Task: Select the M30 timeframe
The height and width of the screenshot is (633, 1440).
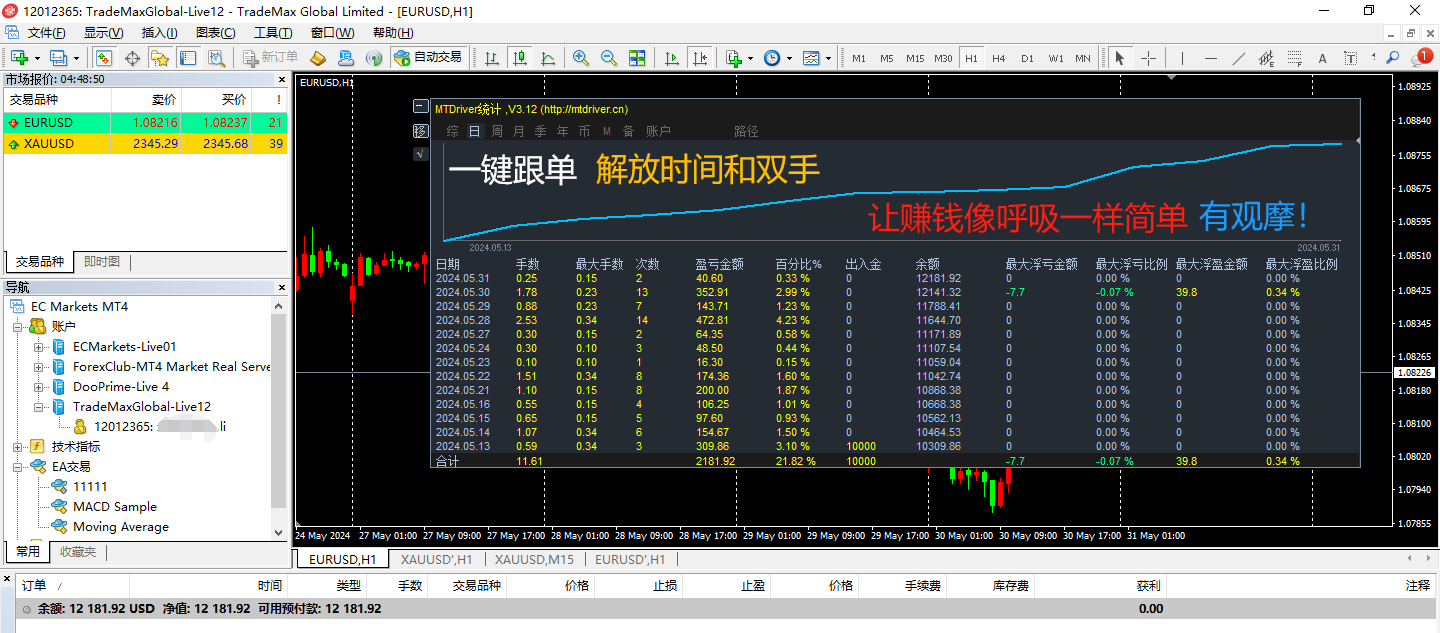Action: click(943, 58)
